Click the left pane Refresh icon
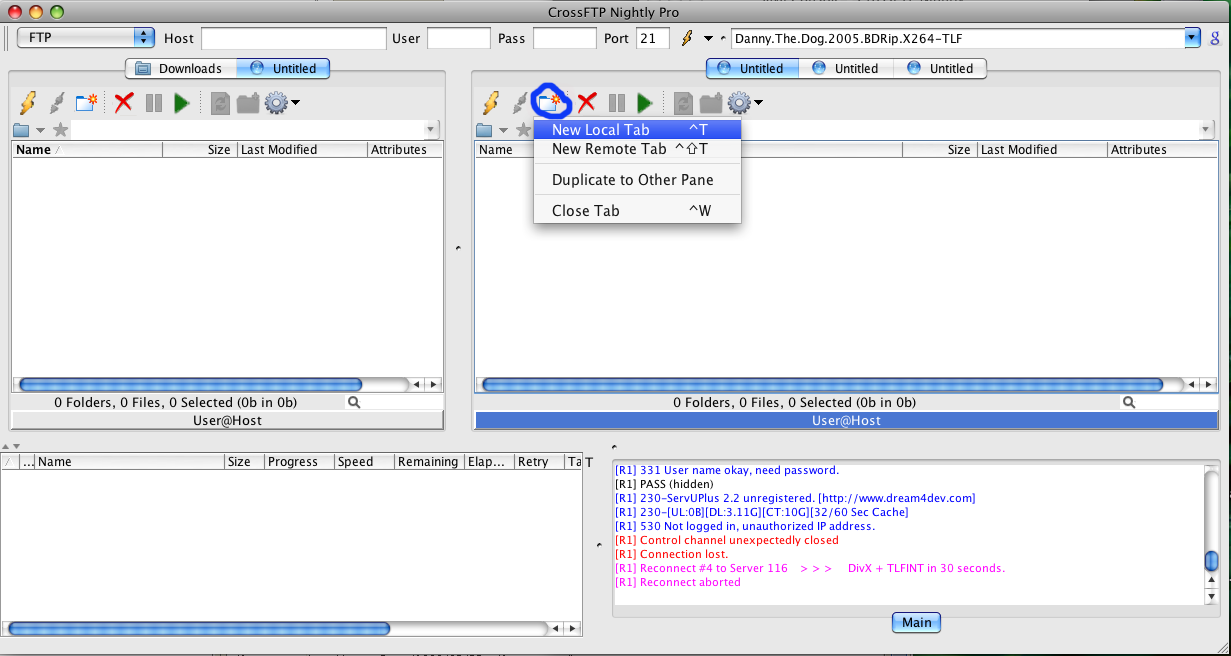The height and width of the screenshot is (656, 1231). pyautogui.click(x=220, y=102)
